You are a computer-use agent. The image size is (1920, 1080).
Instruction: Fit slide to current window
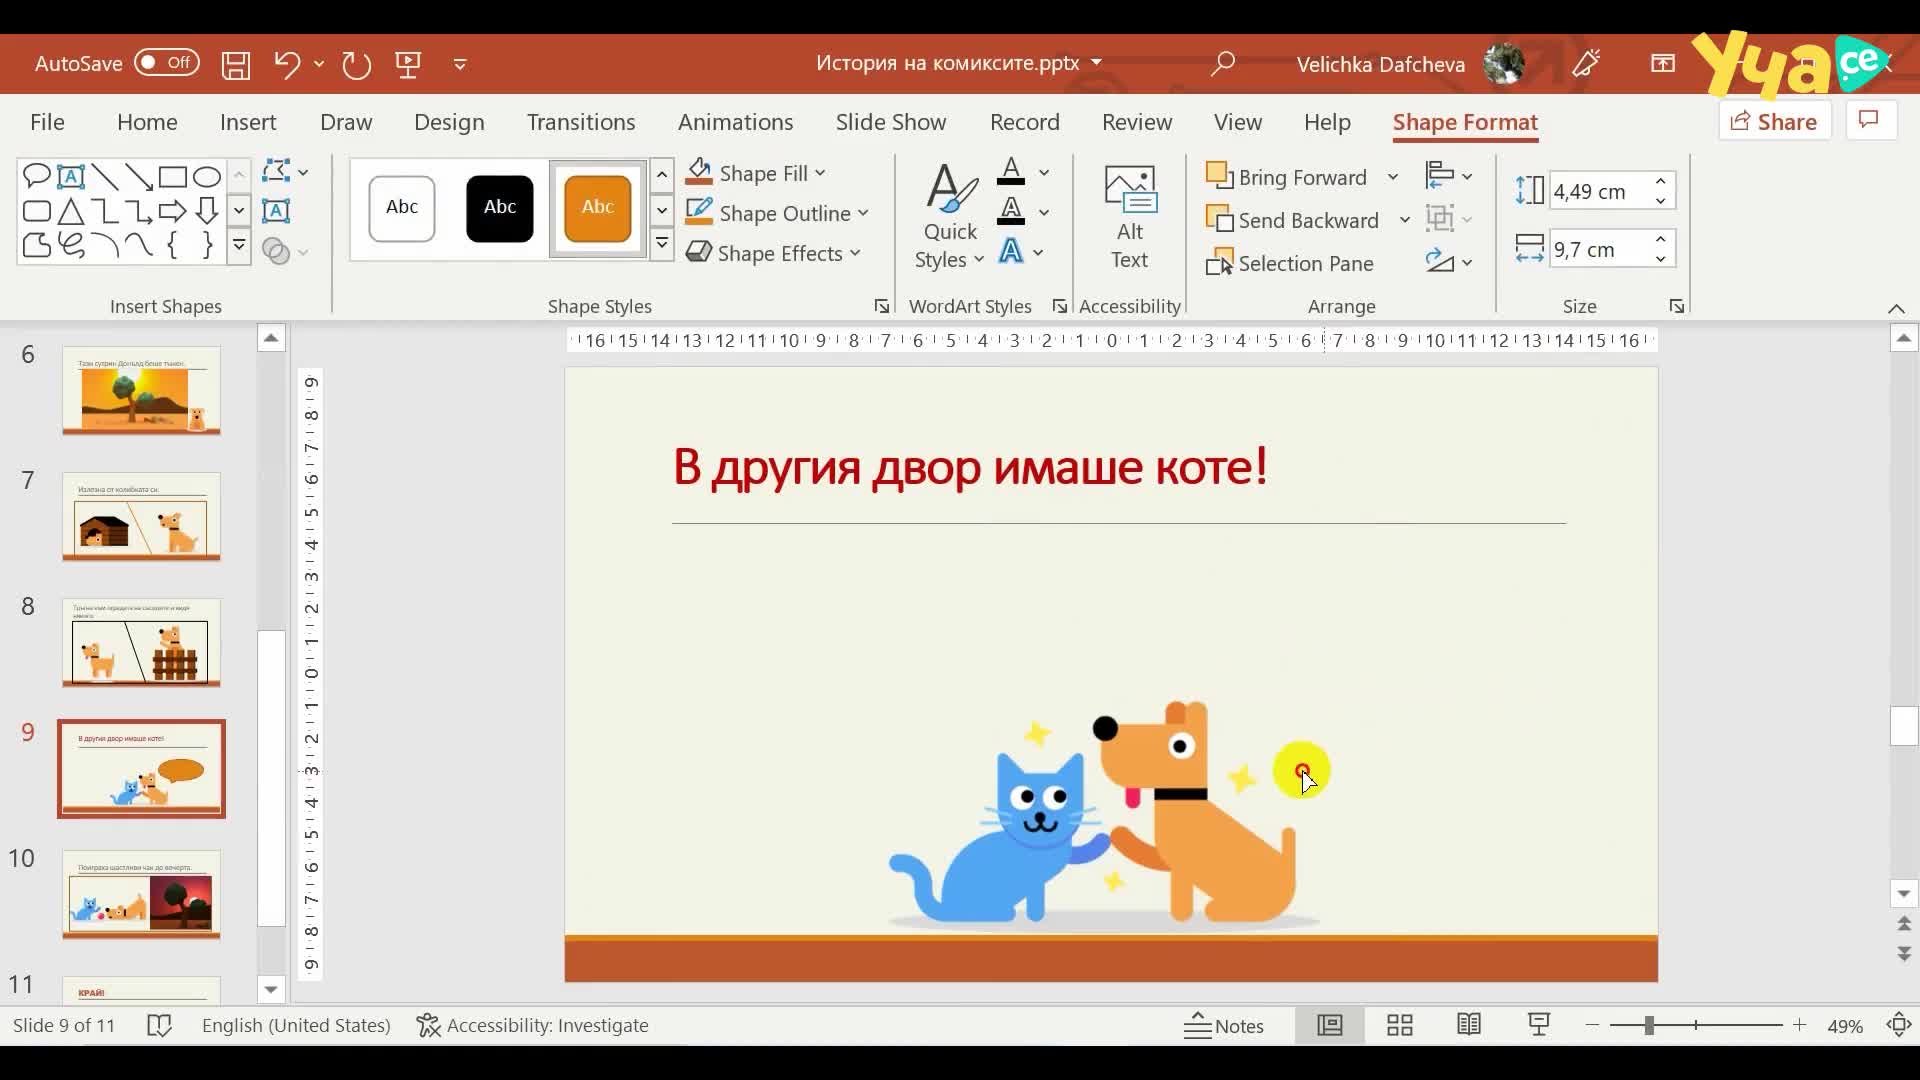pos(1899,1025)
